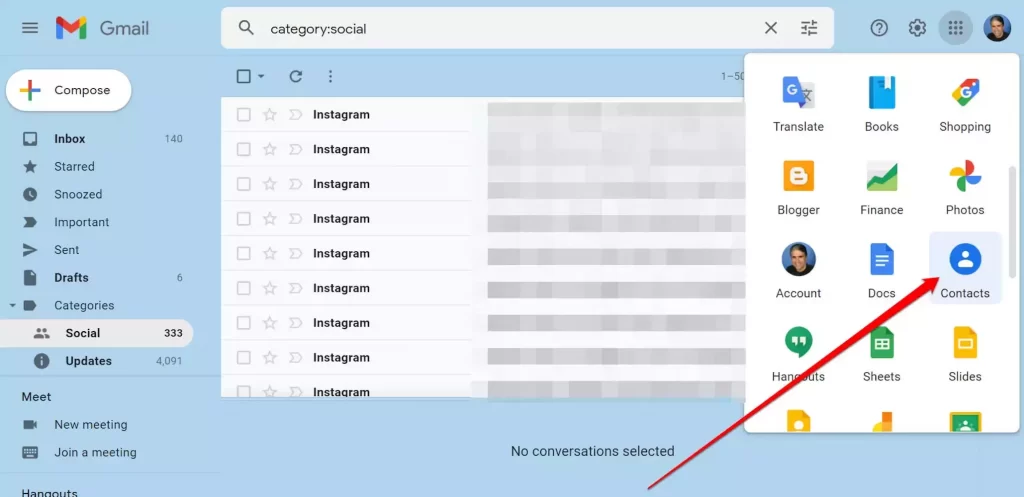Collapse the Categories section in sidebar
1024x497 pixels.
(12, 306)
